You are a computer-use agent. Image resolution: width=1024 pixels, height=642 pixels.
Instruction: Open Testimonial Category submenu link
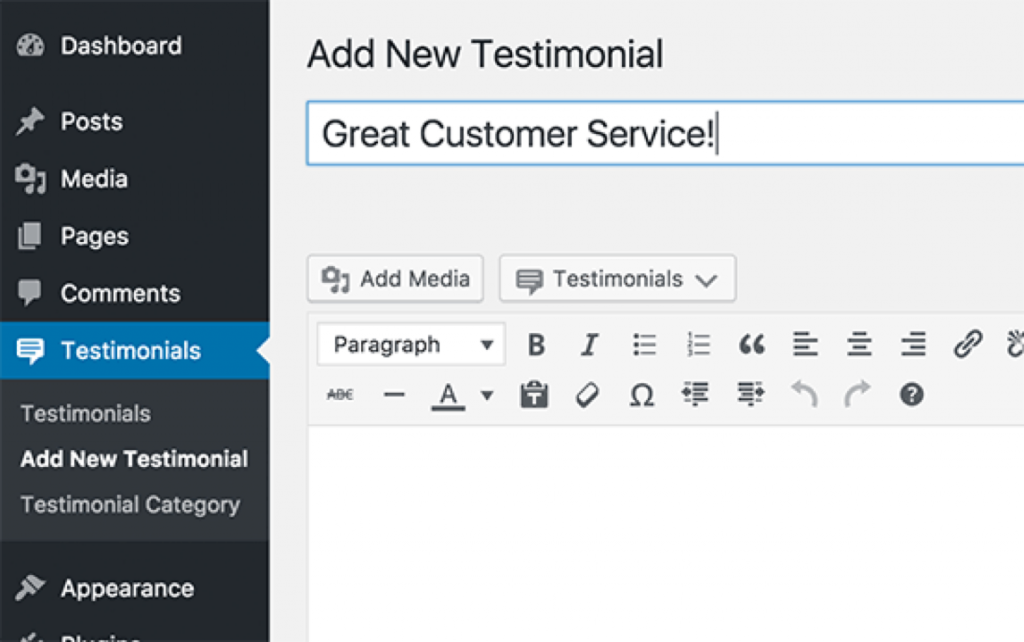click(x=131, y=505)
